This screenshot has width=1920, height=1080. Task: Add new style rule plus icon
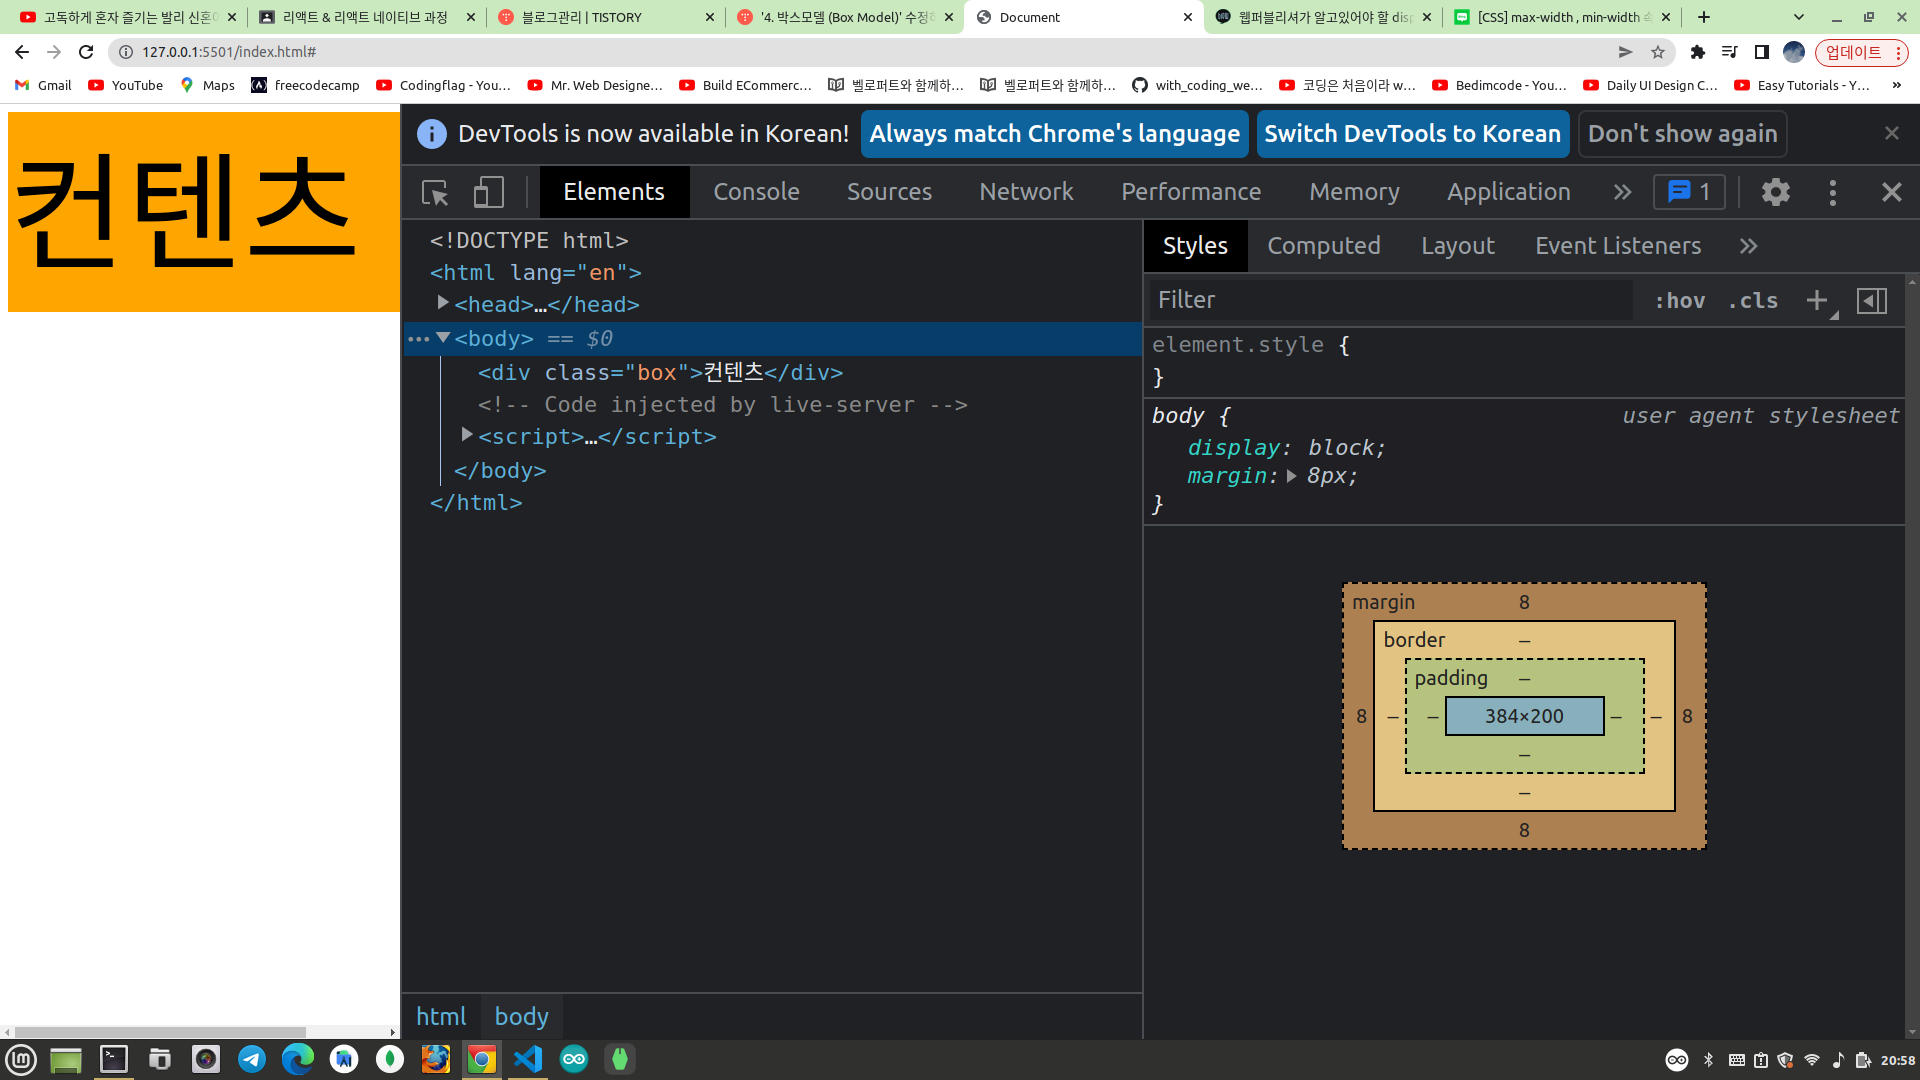(x=1817, y=300)
